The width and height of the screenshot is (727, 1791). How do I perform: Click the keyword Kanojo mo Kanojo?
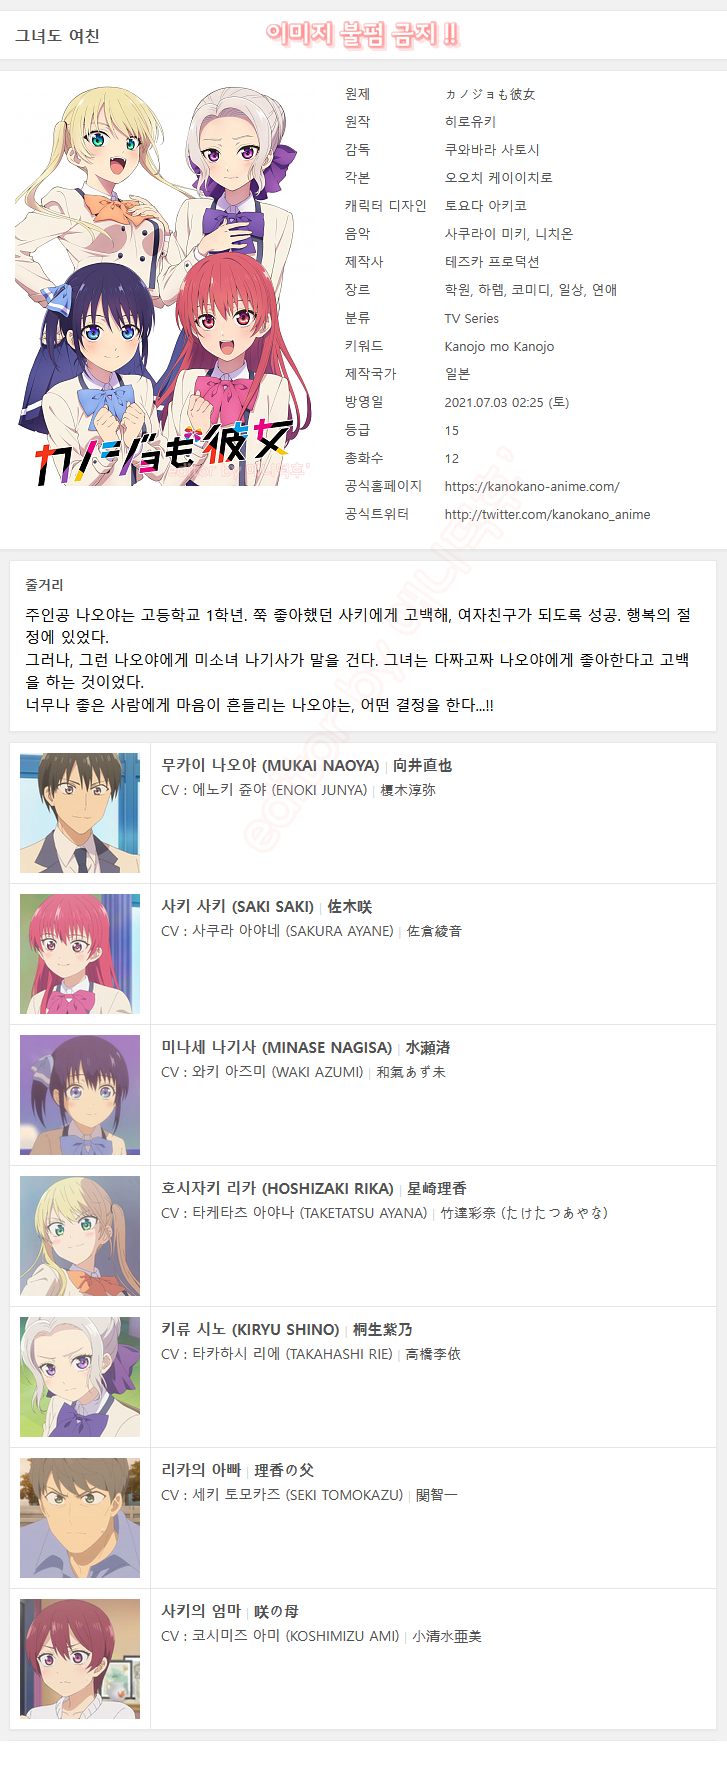(x=499, y=347)
